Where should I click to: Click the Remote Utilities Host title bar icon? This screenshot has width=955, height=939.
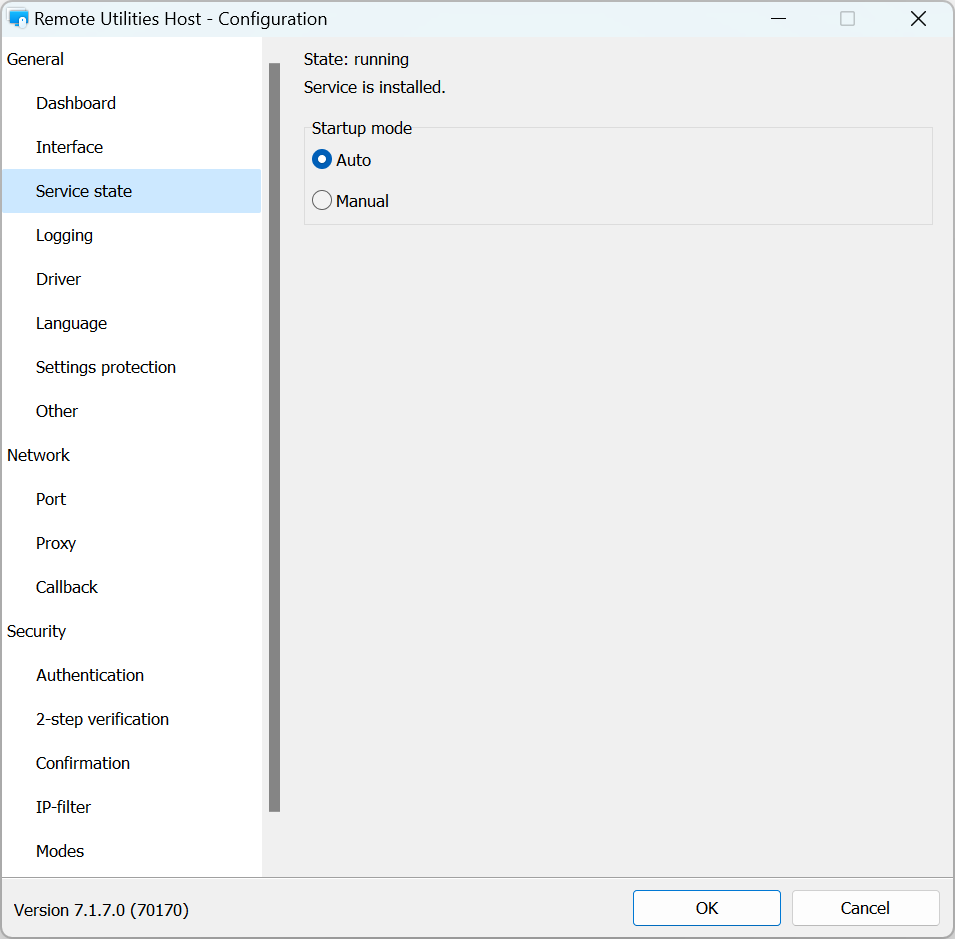coord(18,19)
